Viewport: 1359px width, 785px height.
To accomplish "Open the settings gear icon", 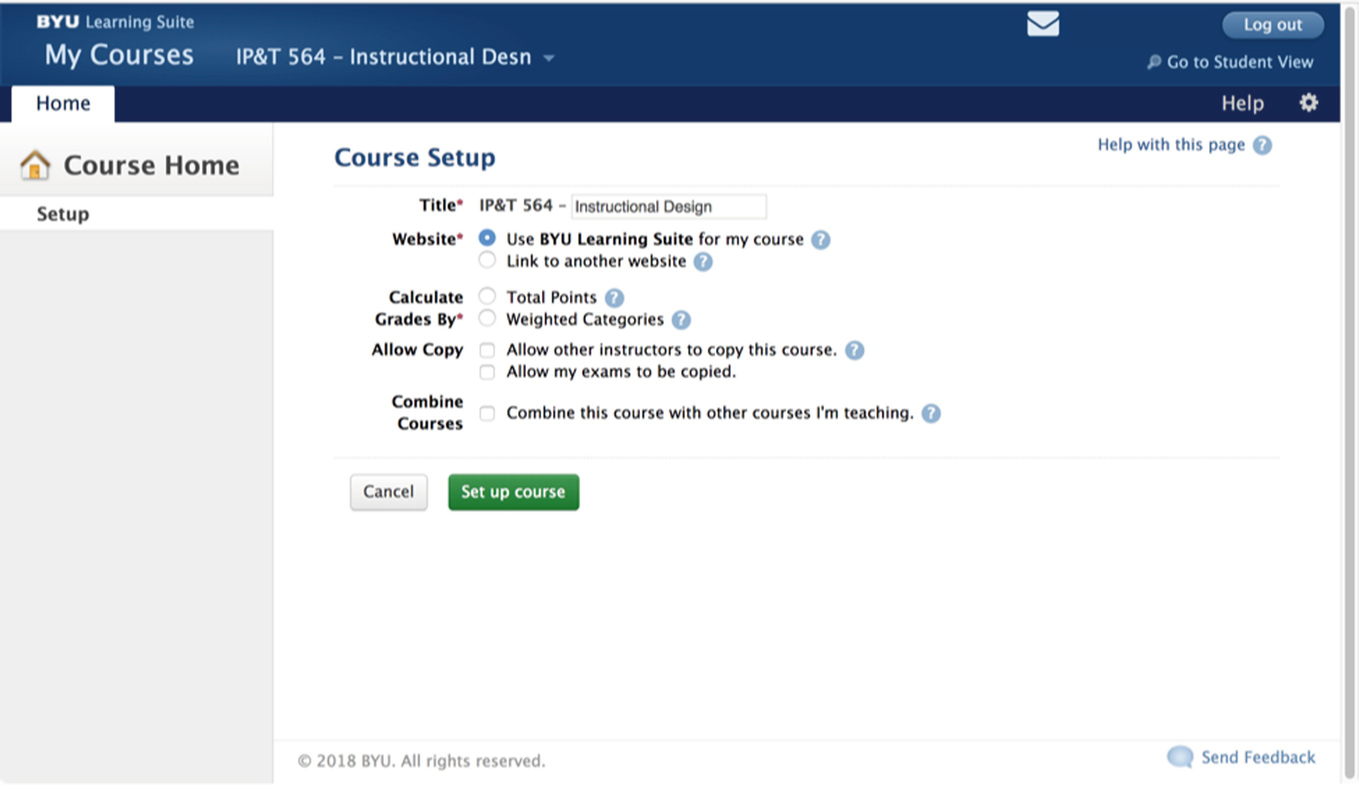I will pyautogui.click(x=1308, y=103).
